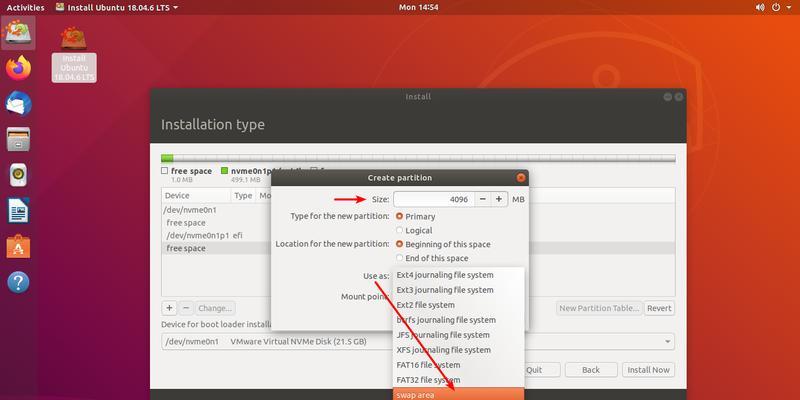Open the Help dock icon
The width and height of the screenshot is (800, 400).
pyautogui.click(x=18, y=282)
